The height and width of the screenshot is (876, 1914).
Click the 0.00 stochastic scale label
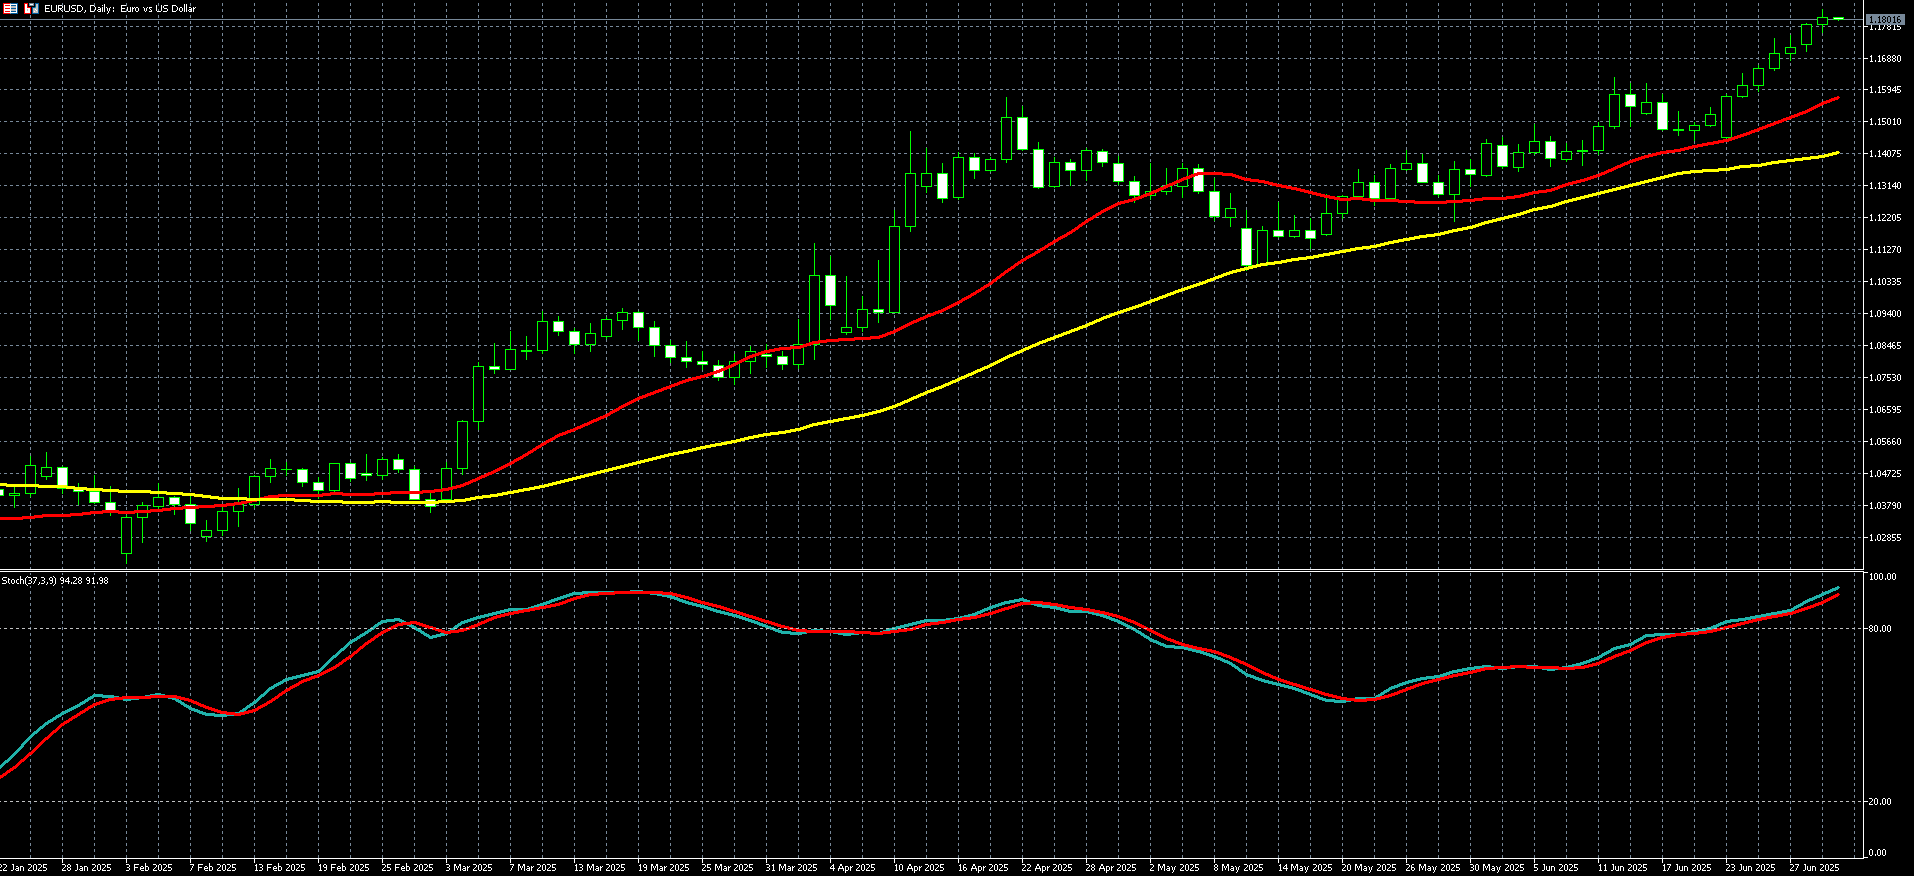click(1878, 853)
